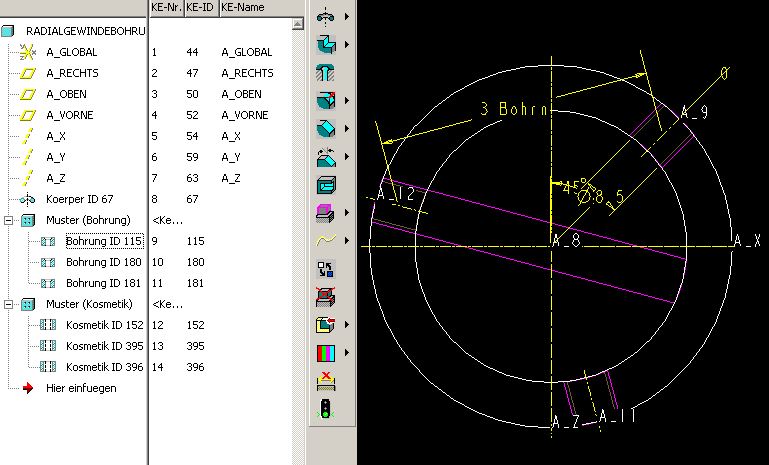The width and height of the screenshot is (769, 465).
Task: Open flyout arrow beside Round tool
Action: 347,101
